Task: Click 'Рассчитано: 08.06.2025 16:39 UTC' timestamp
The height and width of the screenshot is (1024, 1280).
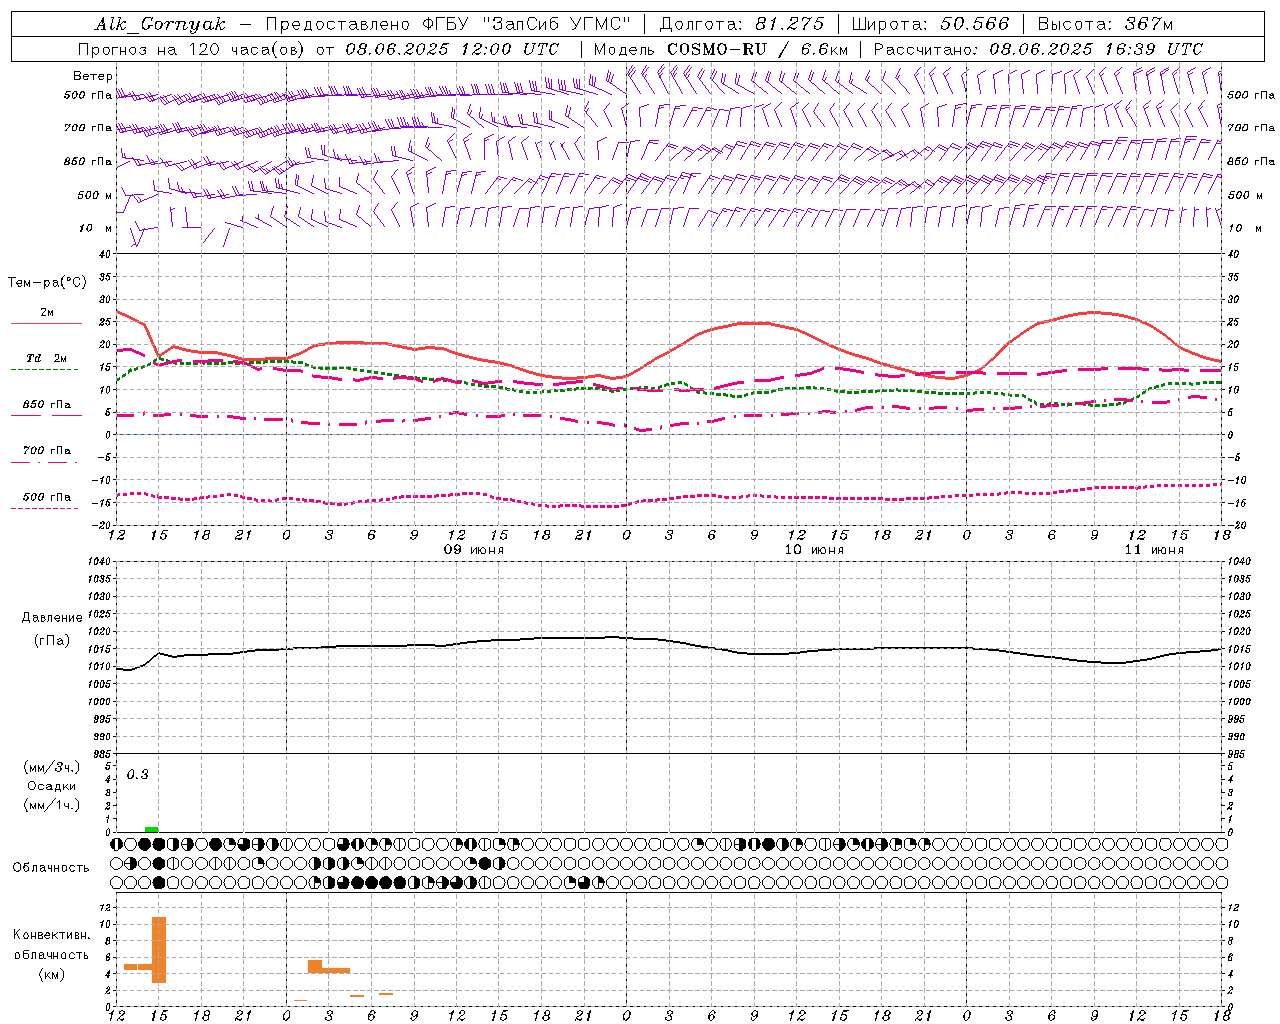Action: 1038,49
